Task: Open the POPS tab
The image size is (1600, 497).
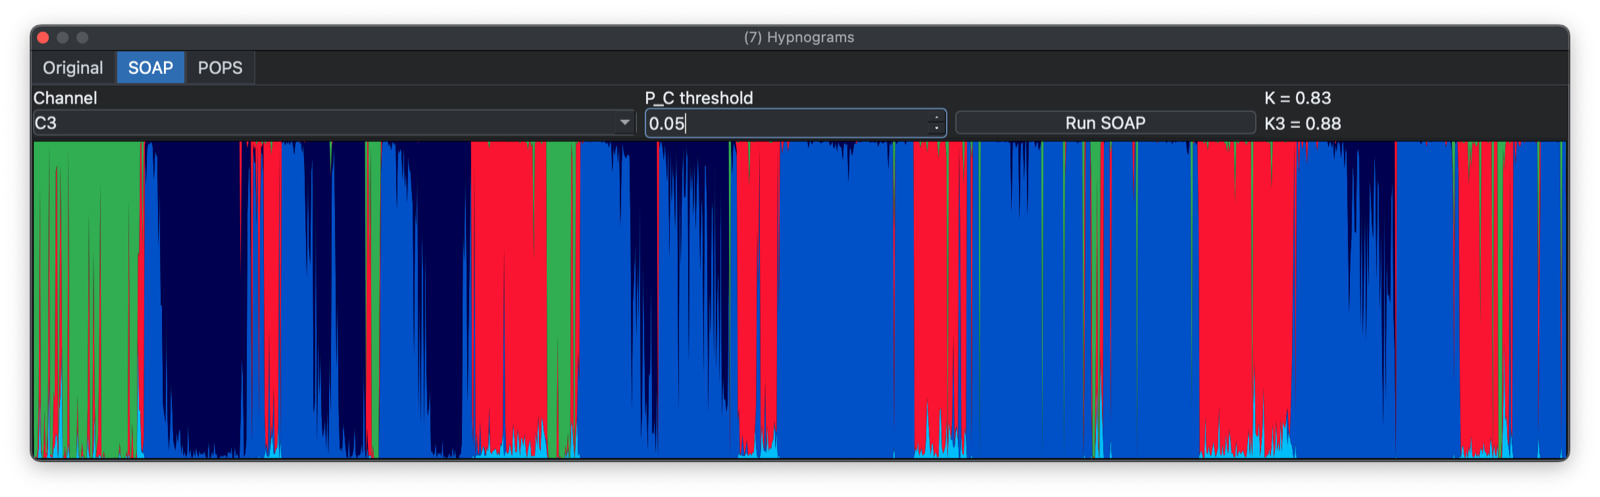Action: coord(220,68)
